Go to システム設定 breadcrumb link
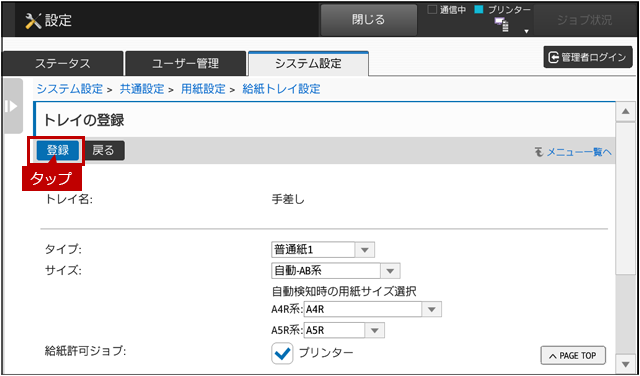This screenshot has width=640, height=376. [x=69, y=89]
